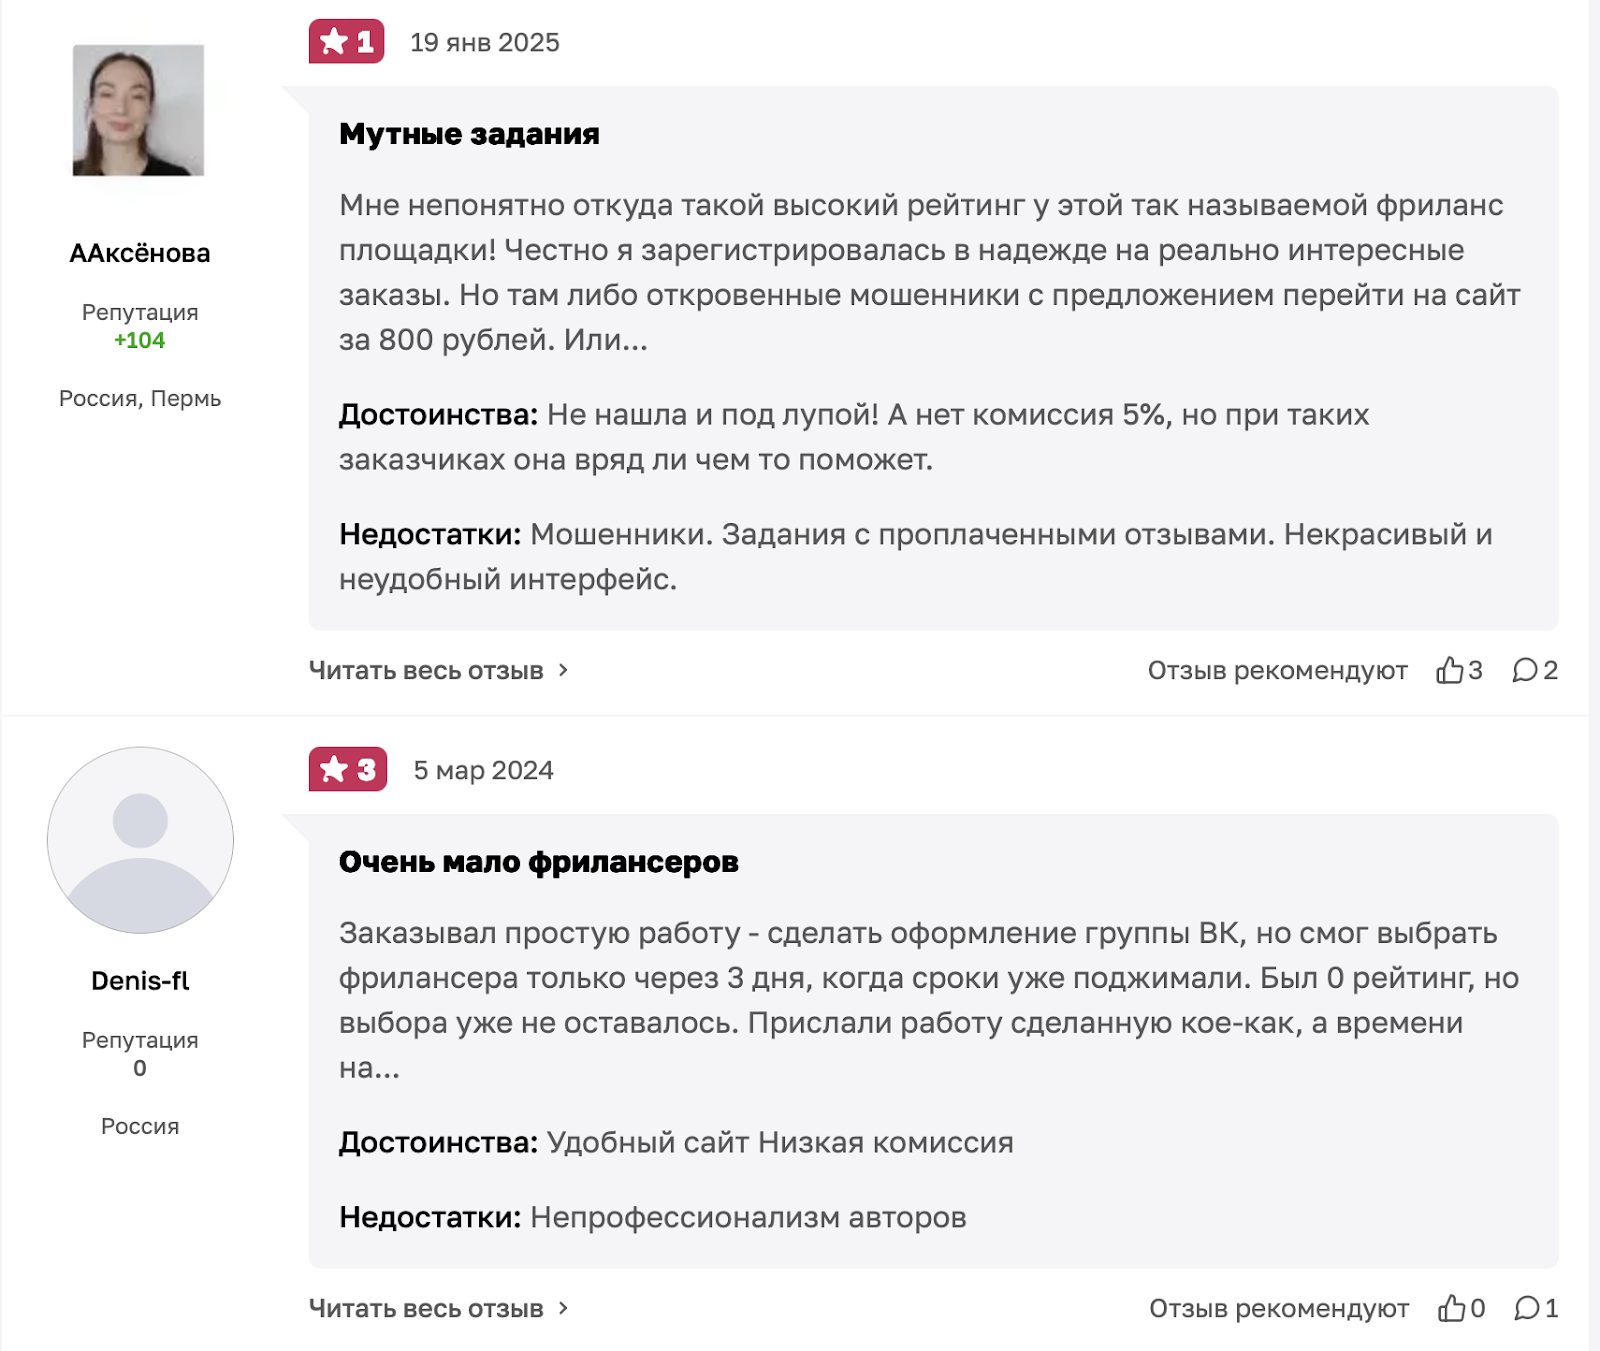This screenshot has height=1351, width=1600.
Task: Expand Denis-fl's review using the chevron
Action: pyautogui.click(x=564, y=1307)
